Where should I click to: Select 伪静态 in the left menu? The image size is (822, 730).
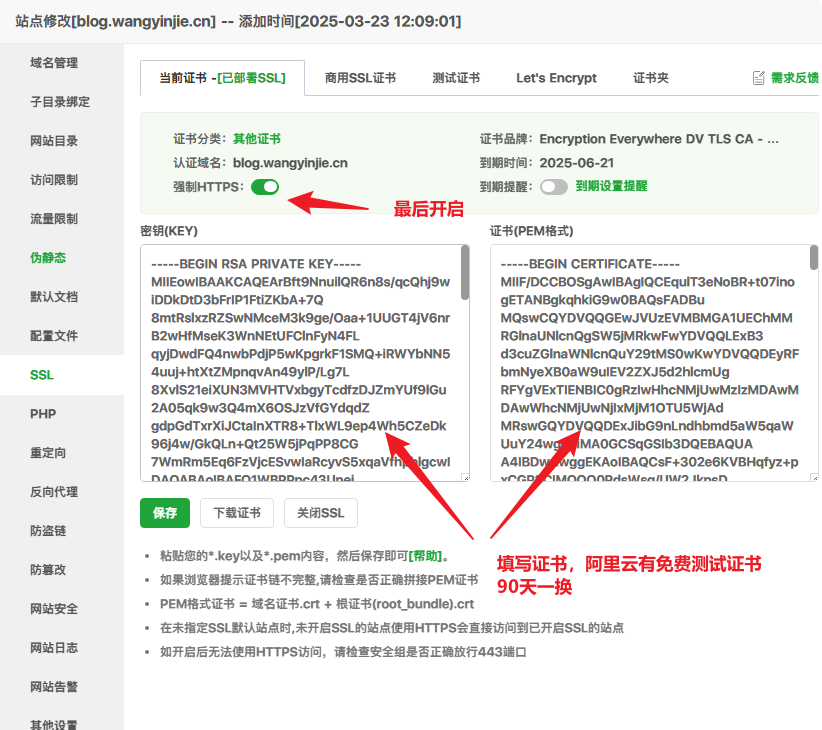[x=48, y=258]
